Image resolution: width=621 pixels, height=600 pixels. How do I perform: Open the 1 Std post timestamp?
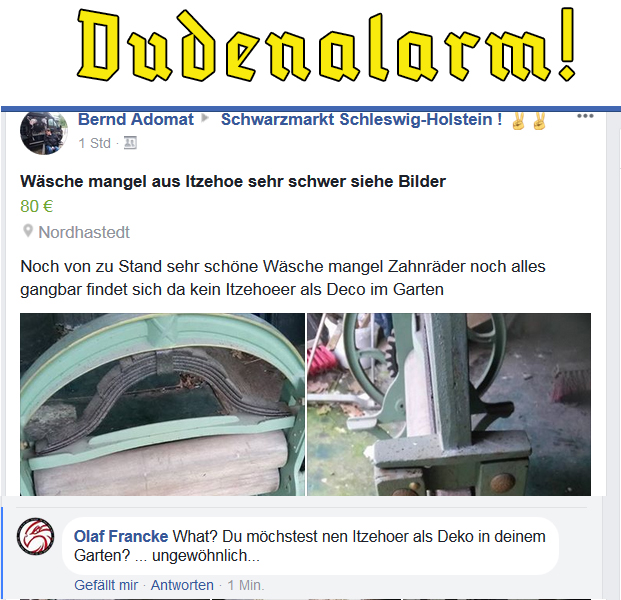94,143
